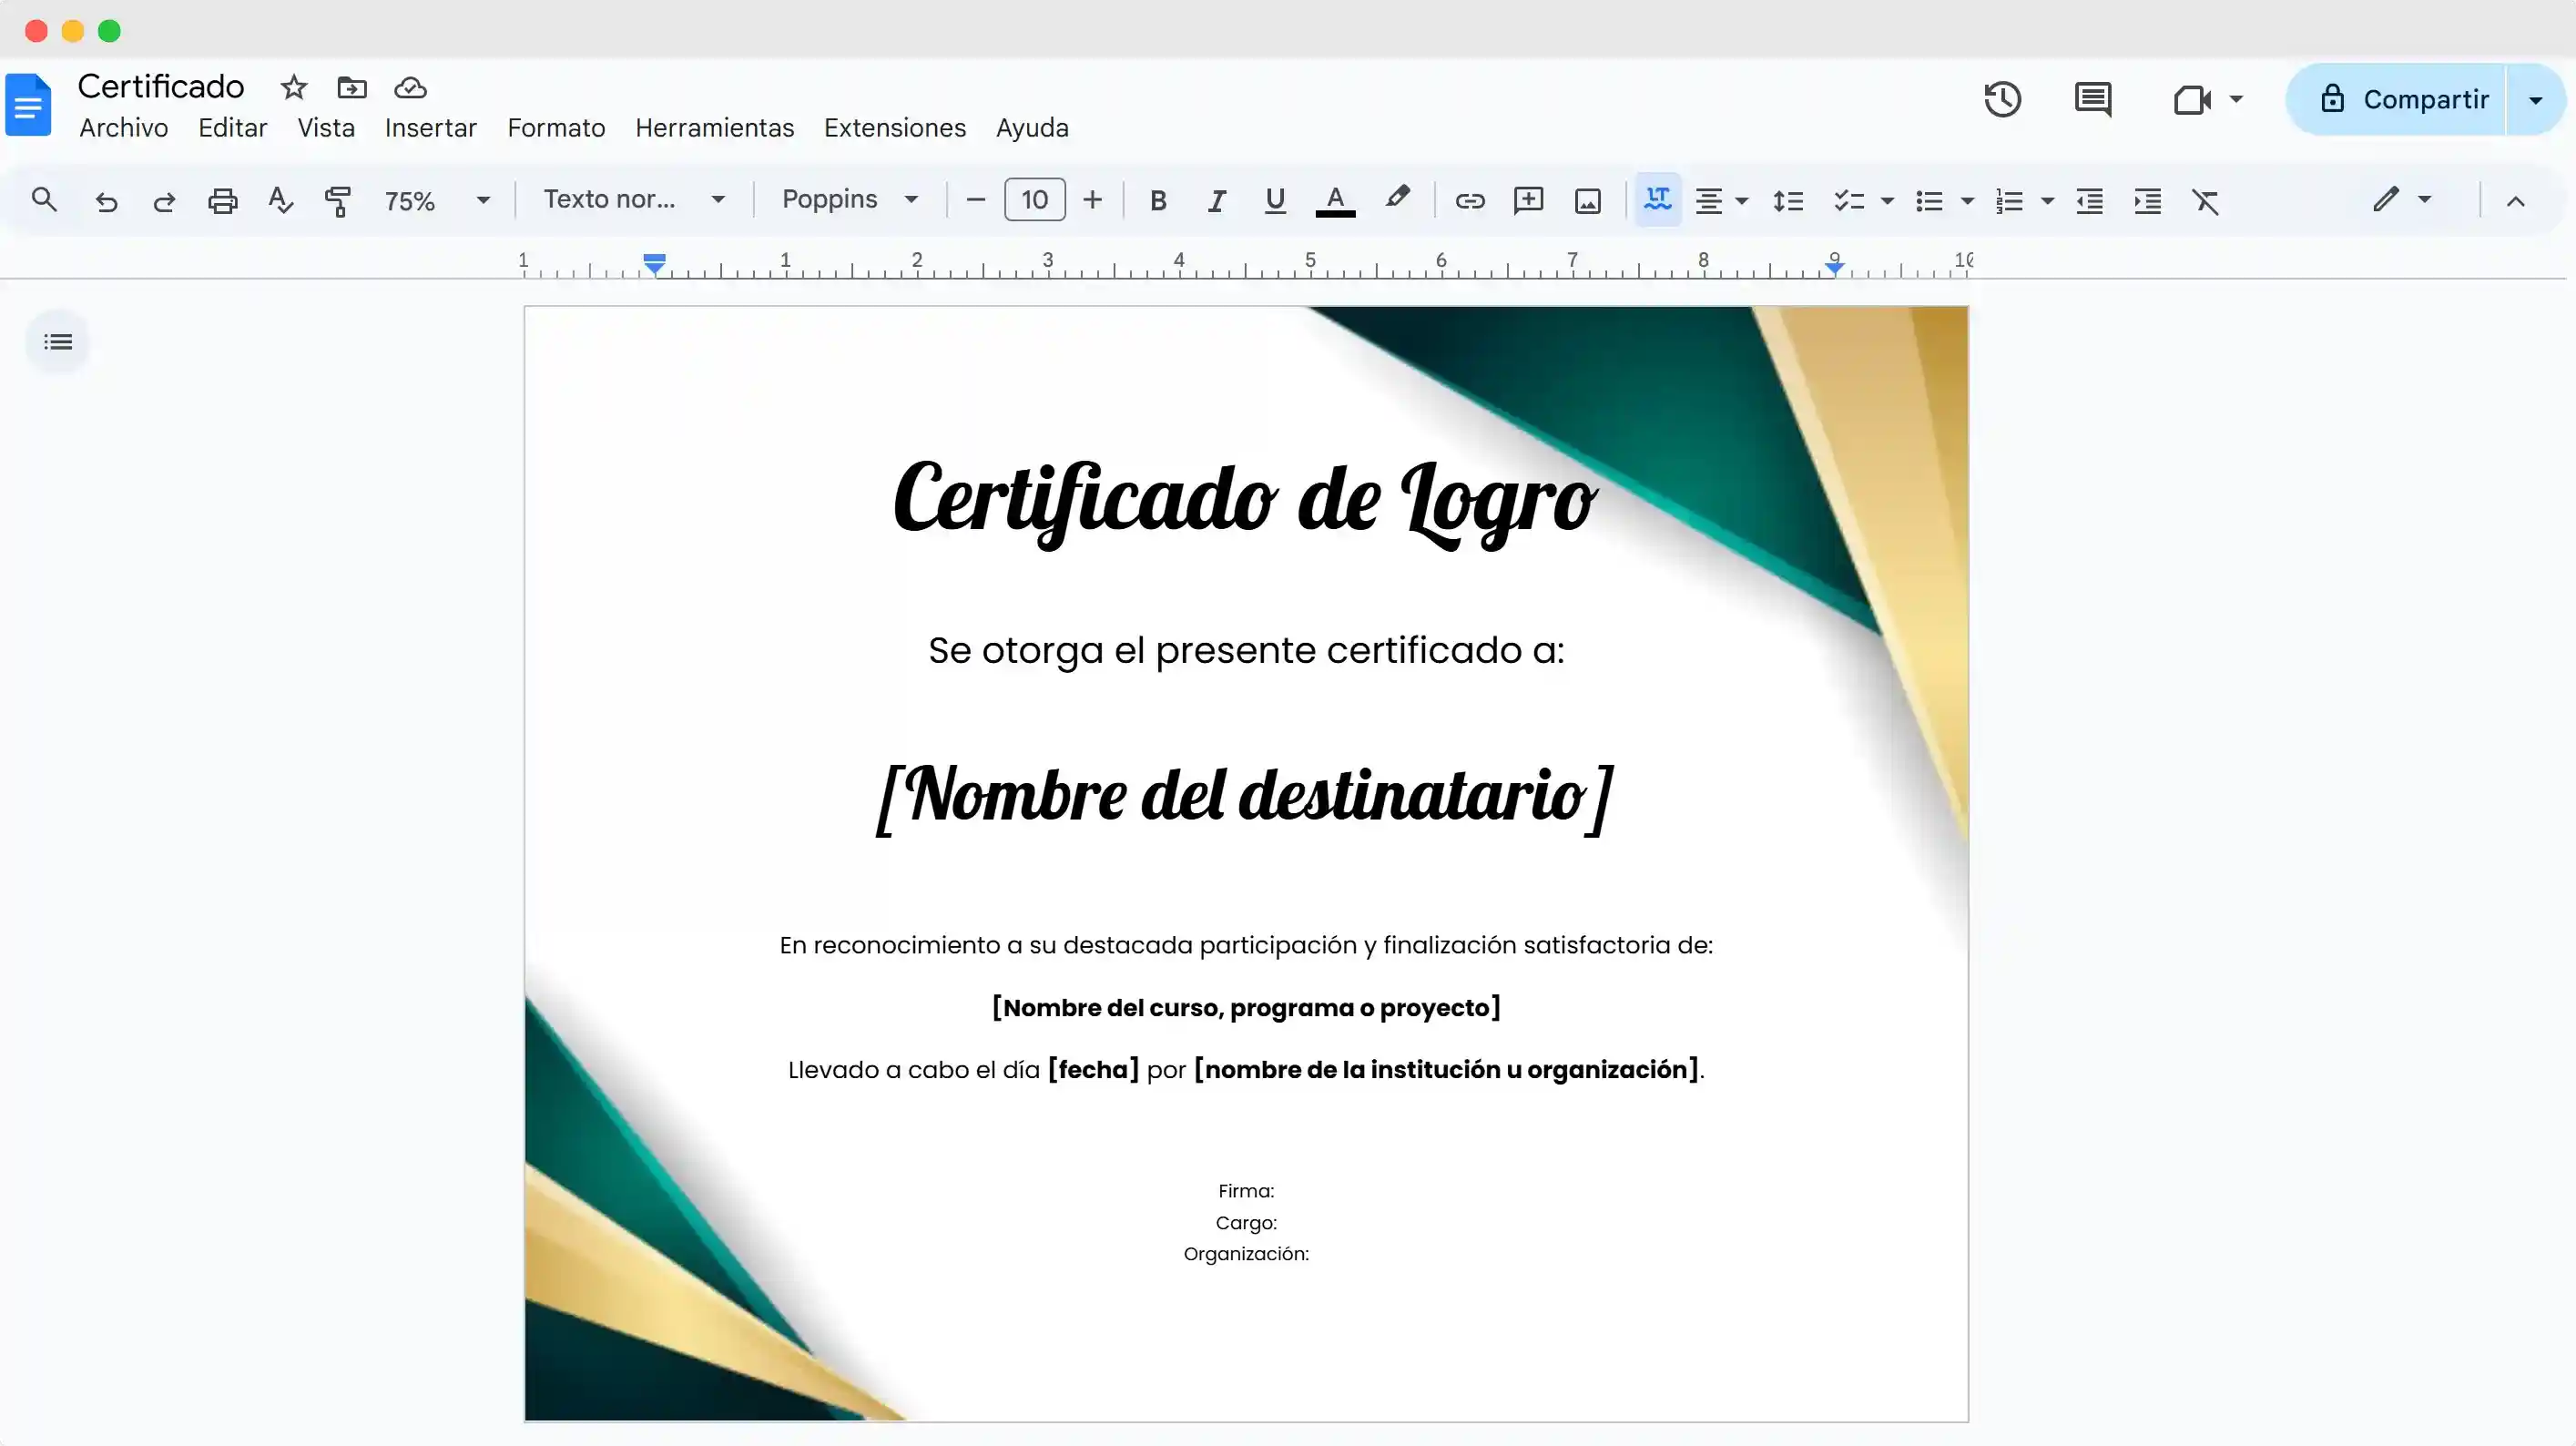Open version history clock icon
This screenshot has height=1446, width=2576.
[2002, 99]
